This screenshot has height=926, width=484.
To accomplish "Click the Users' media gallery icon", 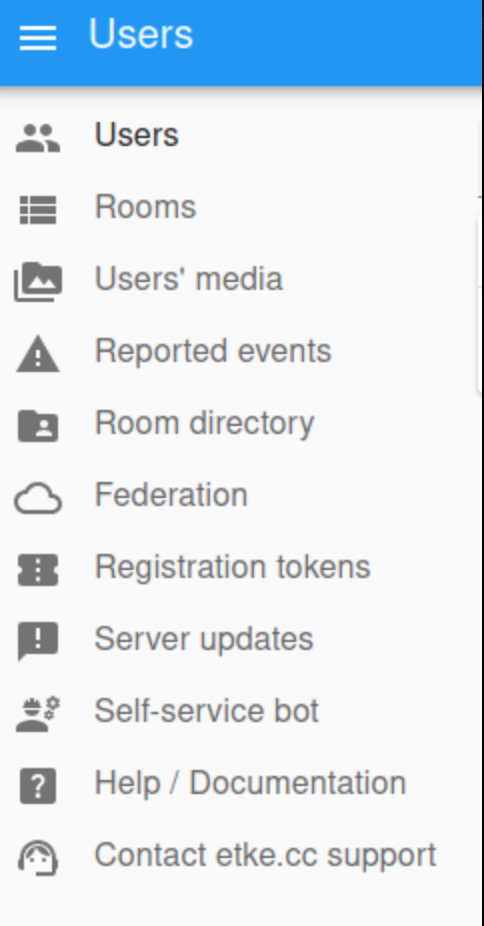I will pyautogui.click(x=38, y=282).
